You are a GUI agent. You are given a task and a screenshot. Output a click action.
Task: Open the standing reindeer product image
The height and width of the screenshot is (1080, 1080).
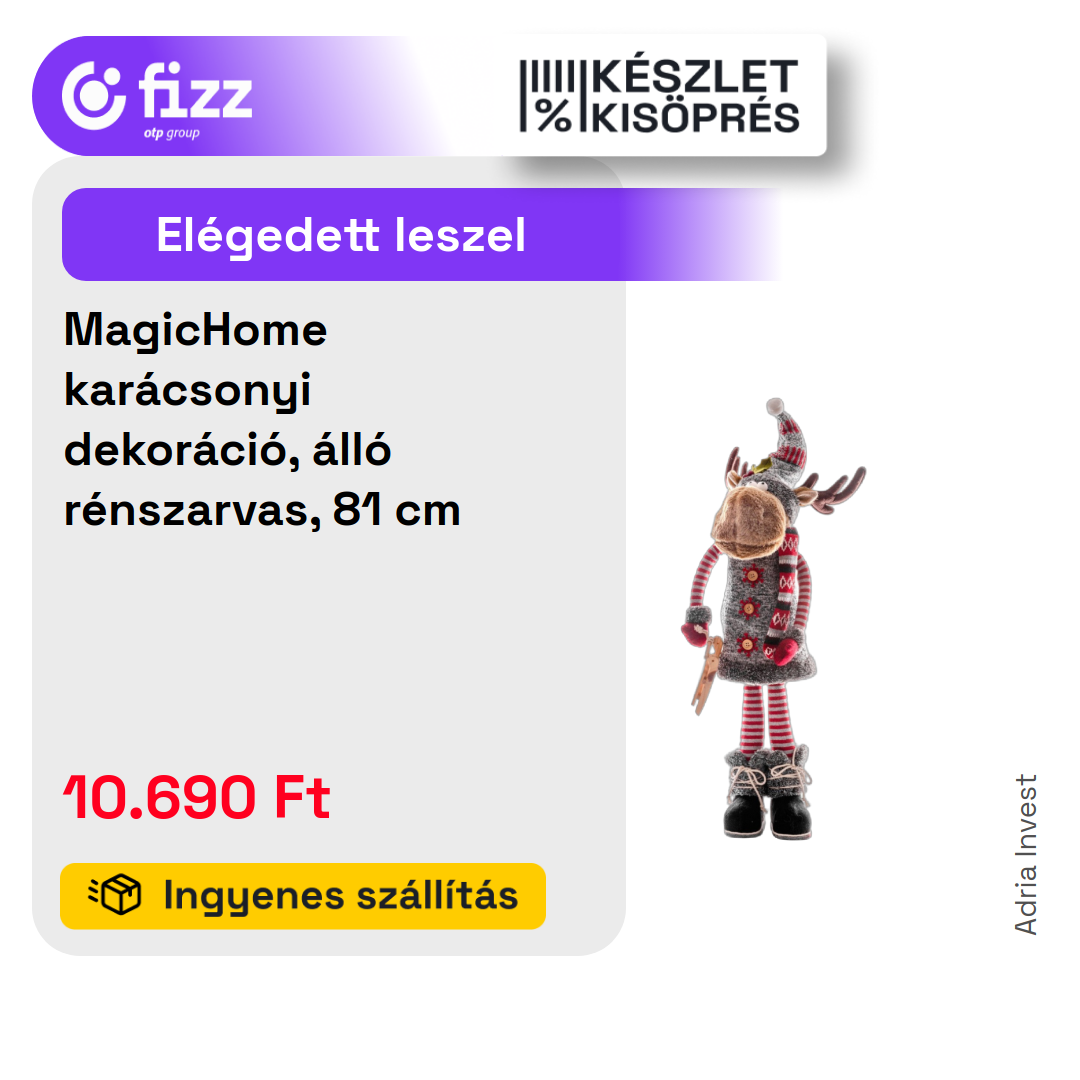coord(771,618)
